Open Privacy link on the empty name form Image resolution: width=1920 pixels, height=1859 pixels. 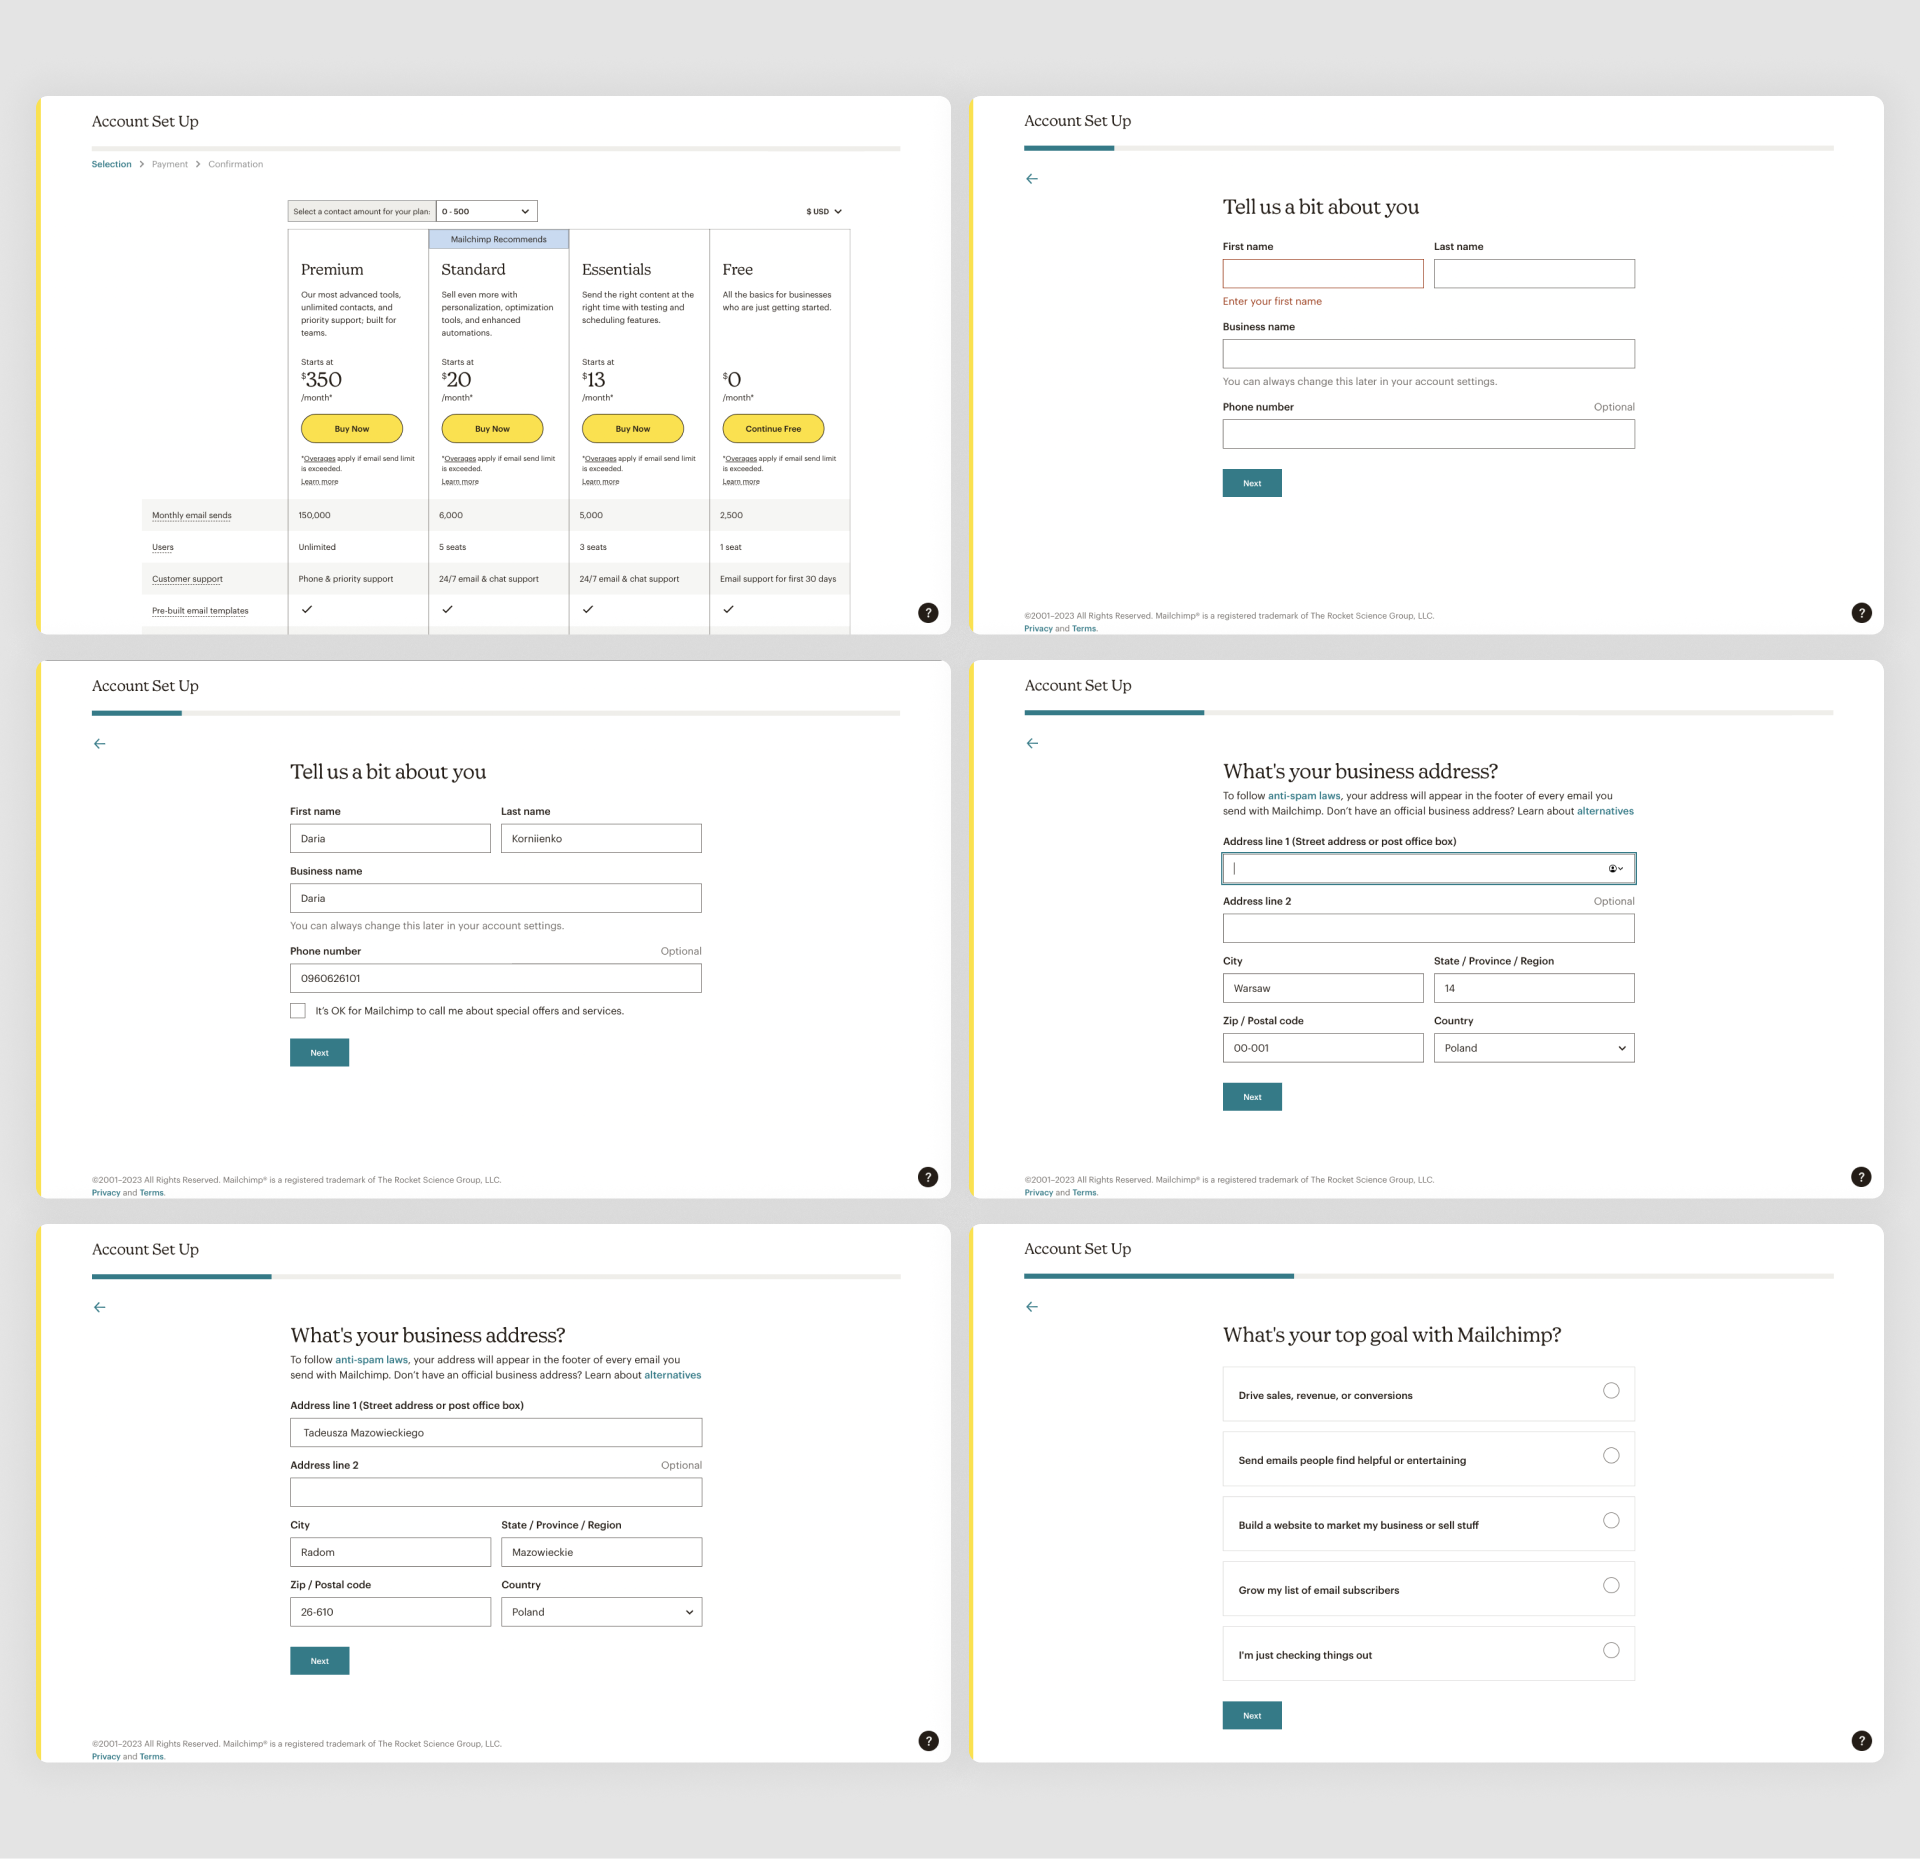(1038, 629)
